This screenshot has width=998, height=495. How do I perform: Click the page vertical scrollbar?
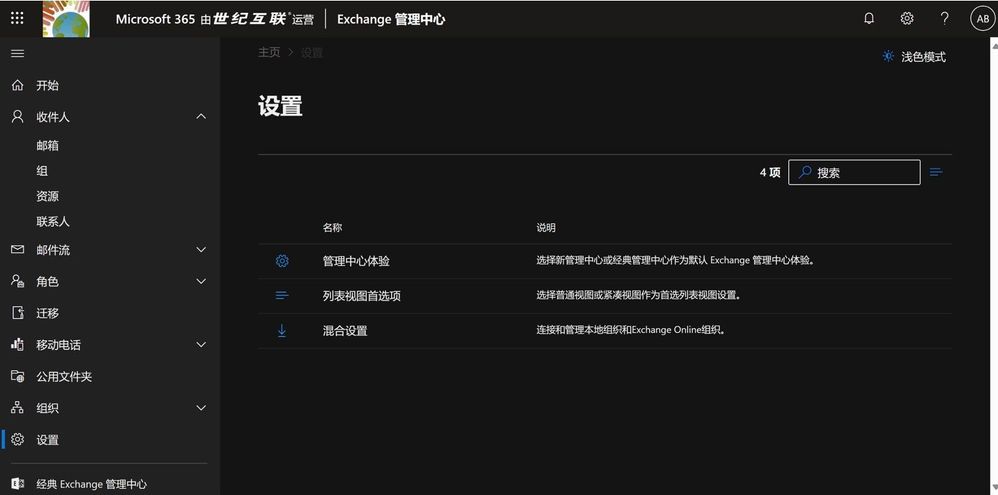(994, 267)
